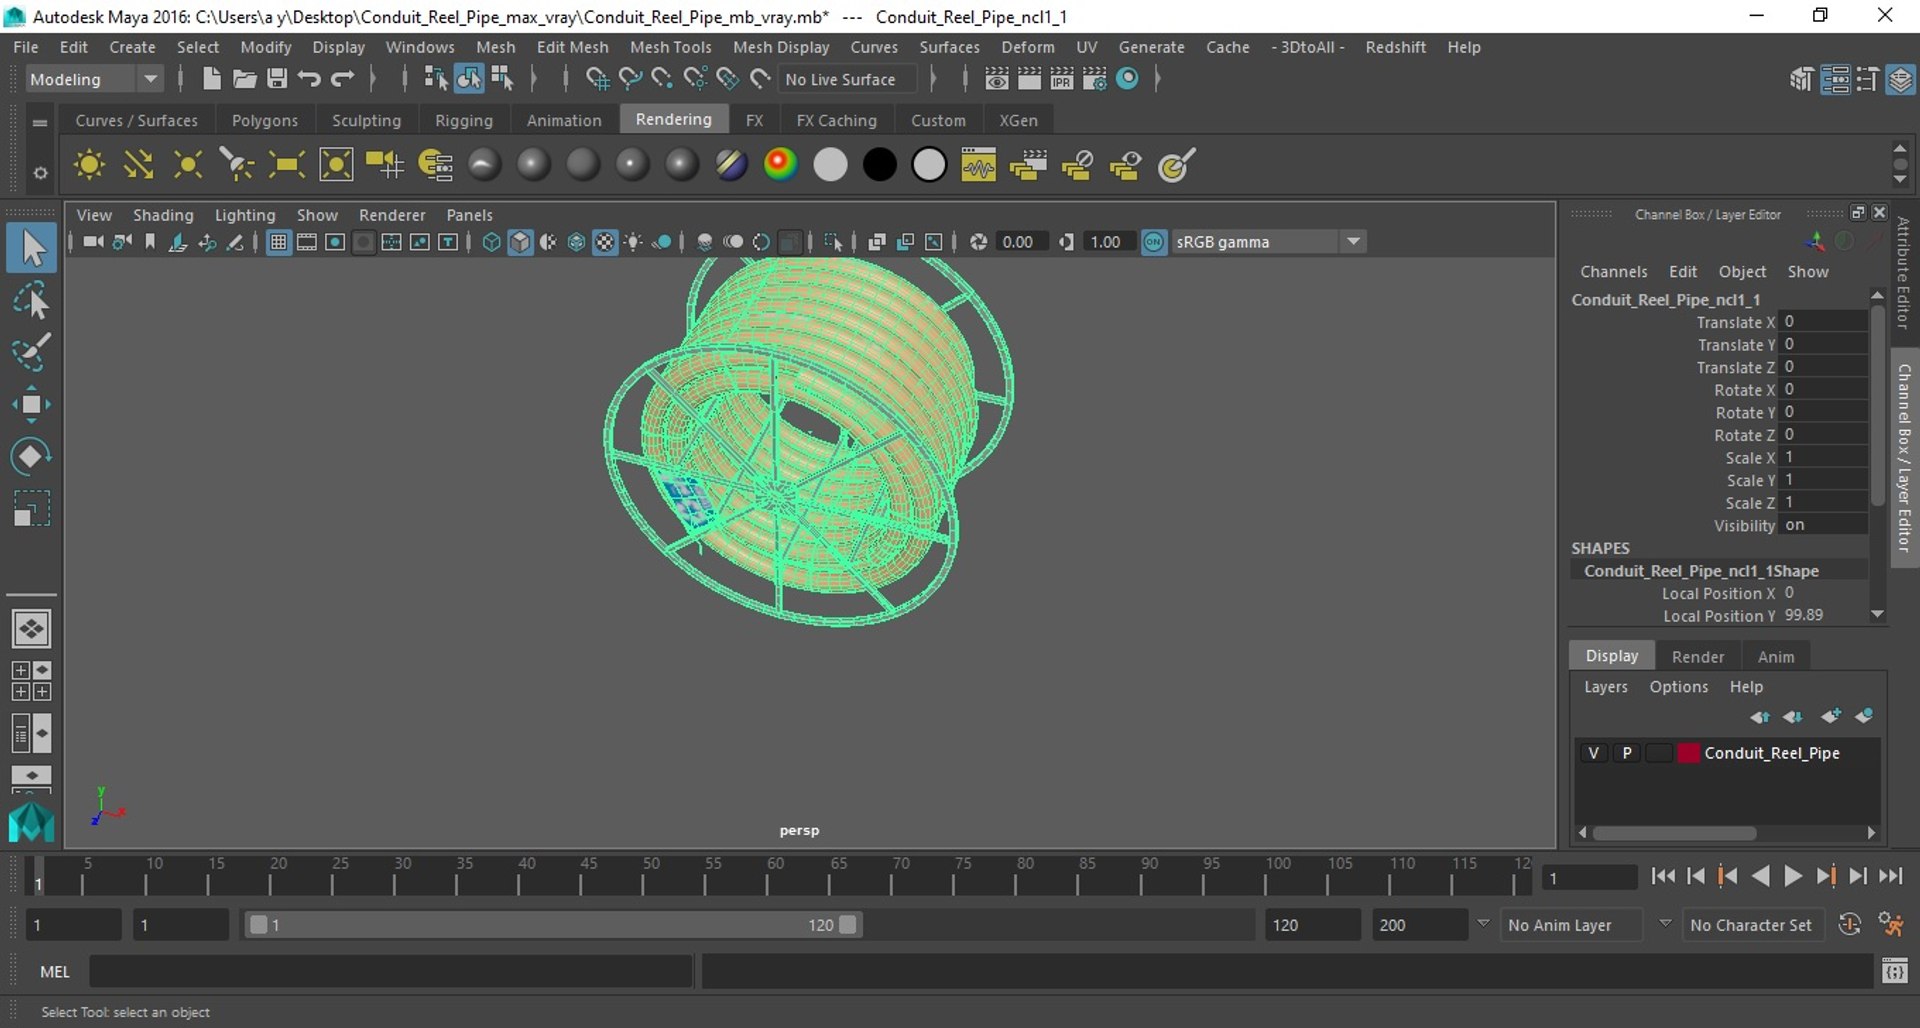1920x1028 pixels.
Task: Click the Blinn material sphere shelf icon
Action: (x=533, y=165)
